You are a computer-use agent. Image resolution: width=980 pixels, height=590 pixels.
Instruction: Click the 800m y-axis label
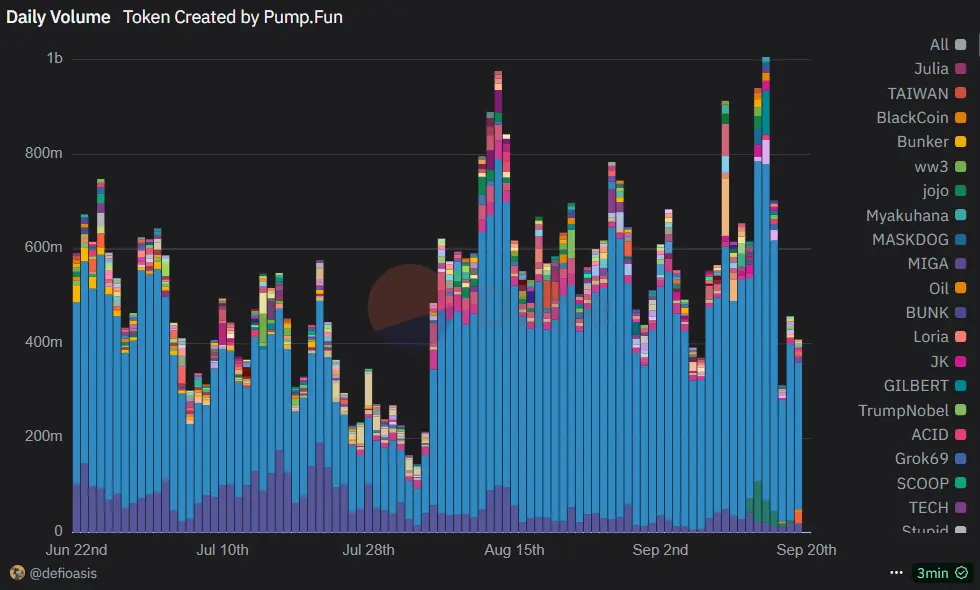tap(44, 153)
